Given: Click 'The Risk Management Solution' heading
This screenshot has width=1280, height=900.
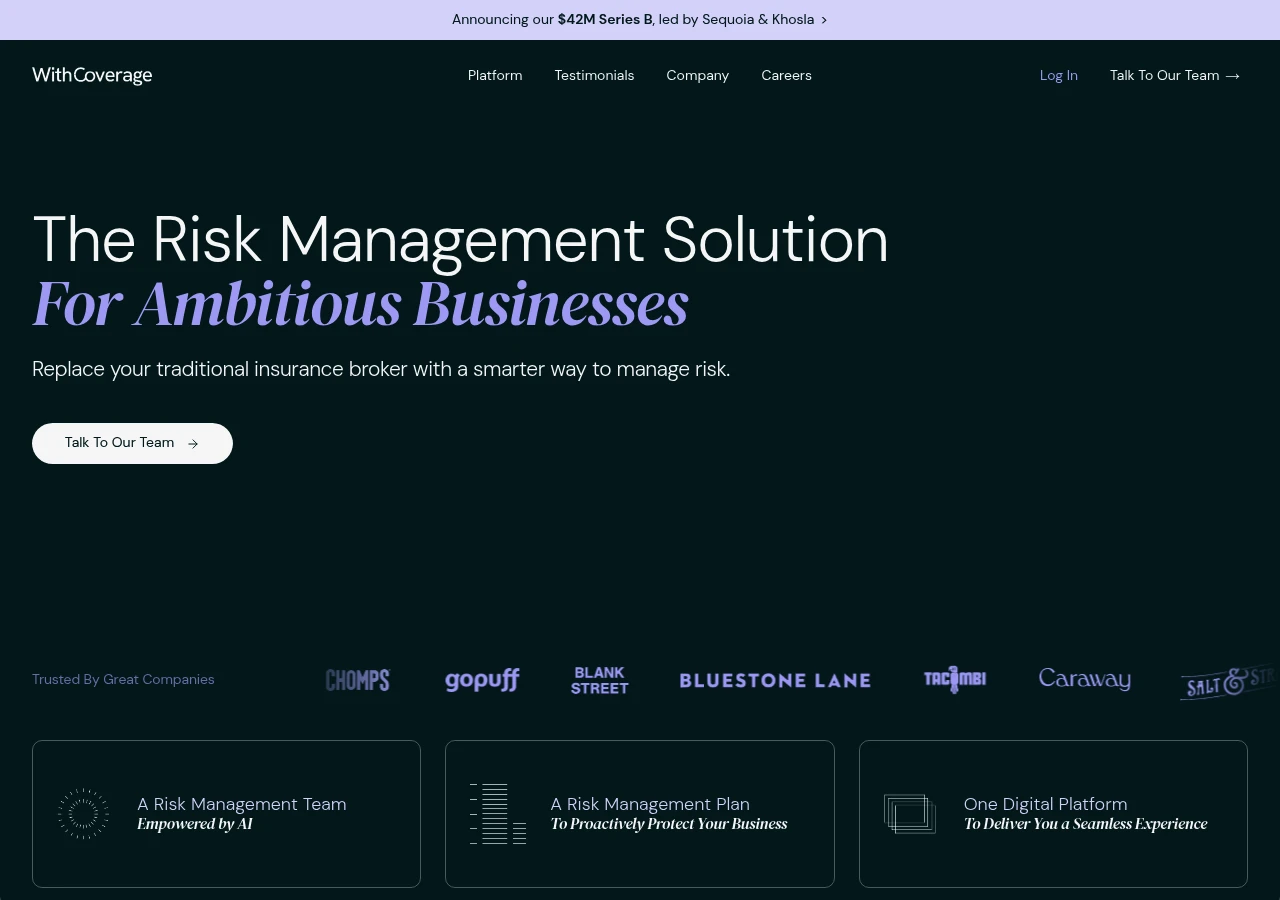Looking at the screenshot, I should [x=461, y=240].
